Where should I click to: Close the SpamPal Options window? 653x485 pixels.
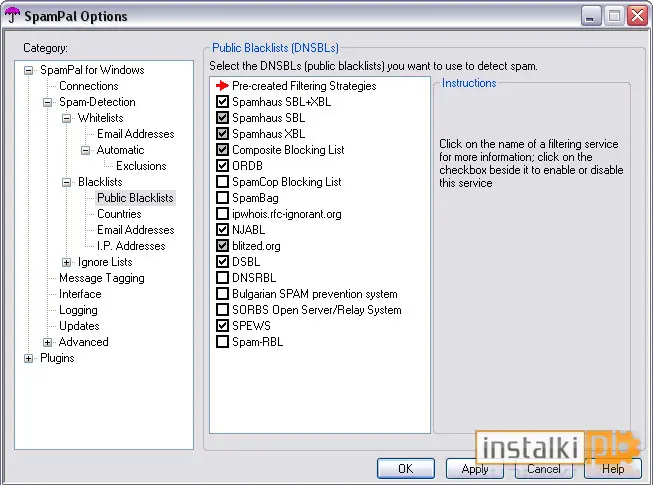(638, 16)
